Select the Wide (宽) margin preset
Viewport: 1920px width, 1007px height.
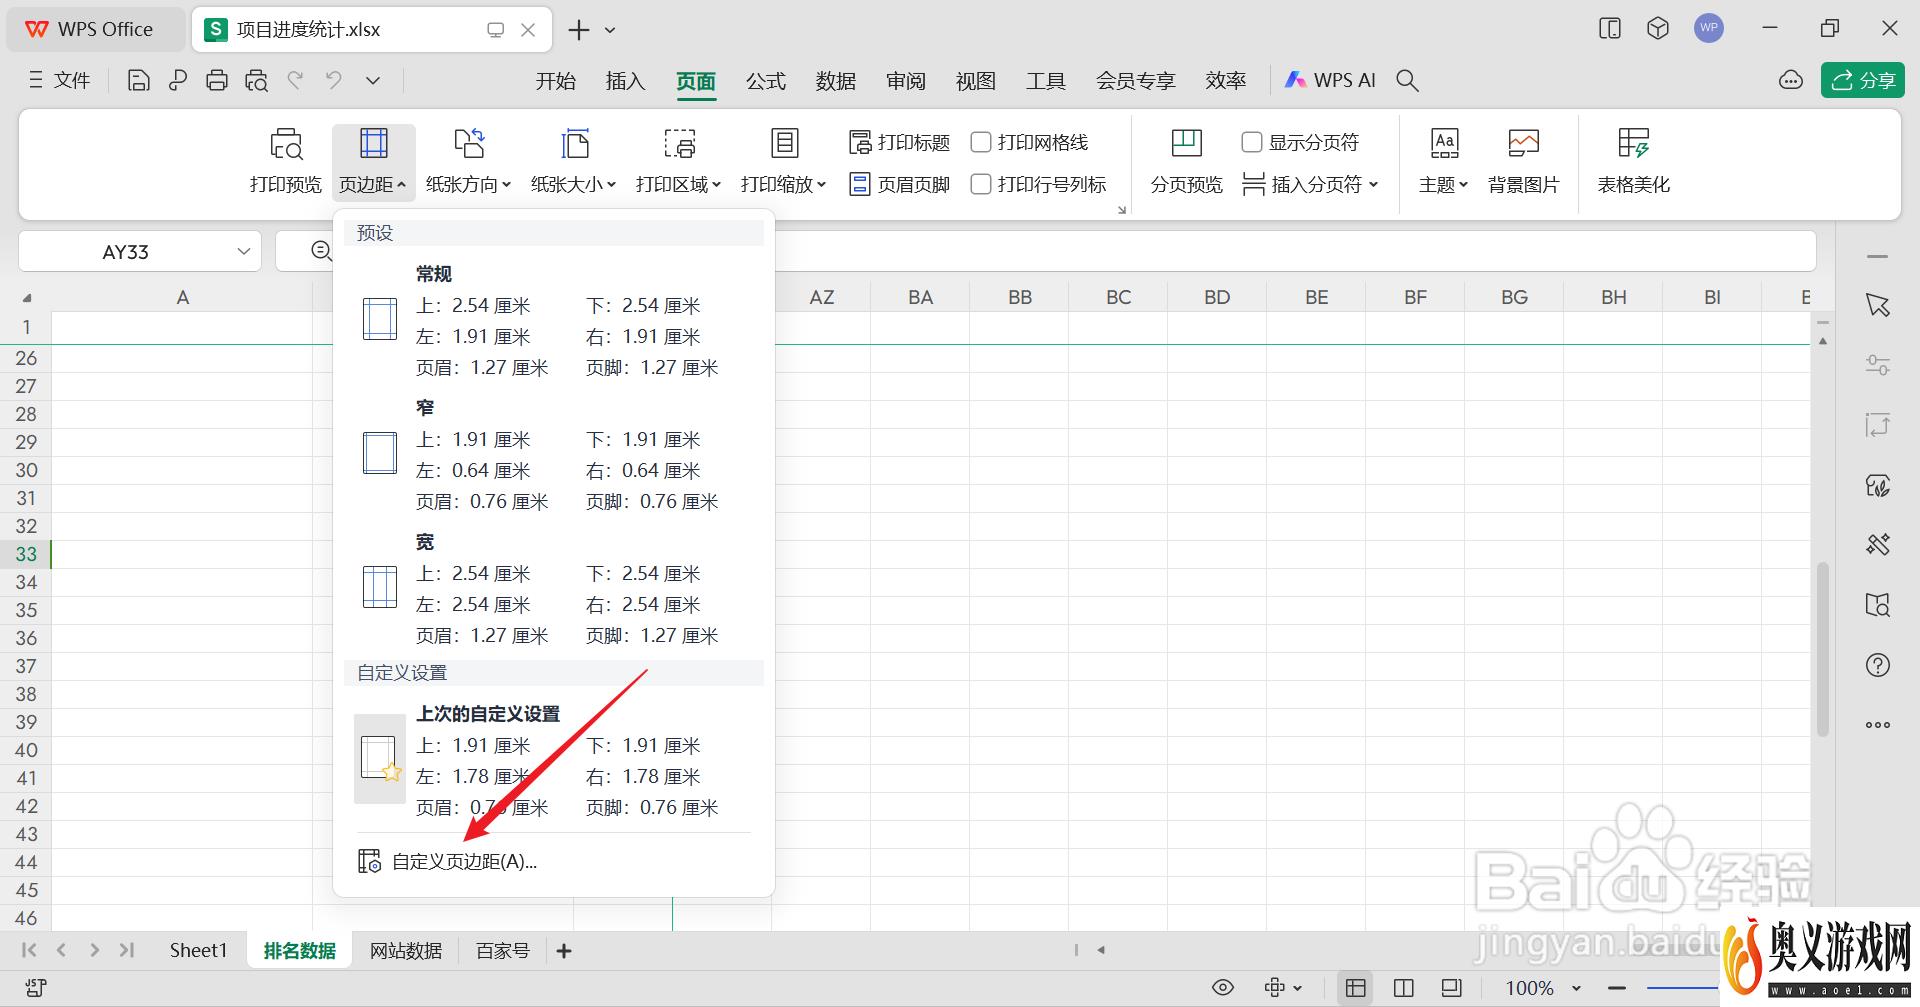click(554, 589)
